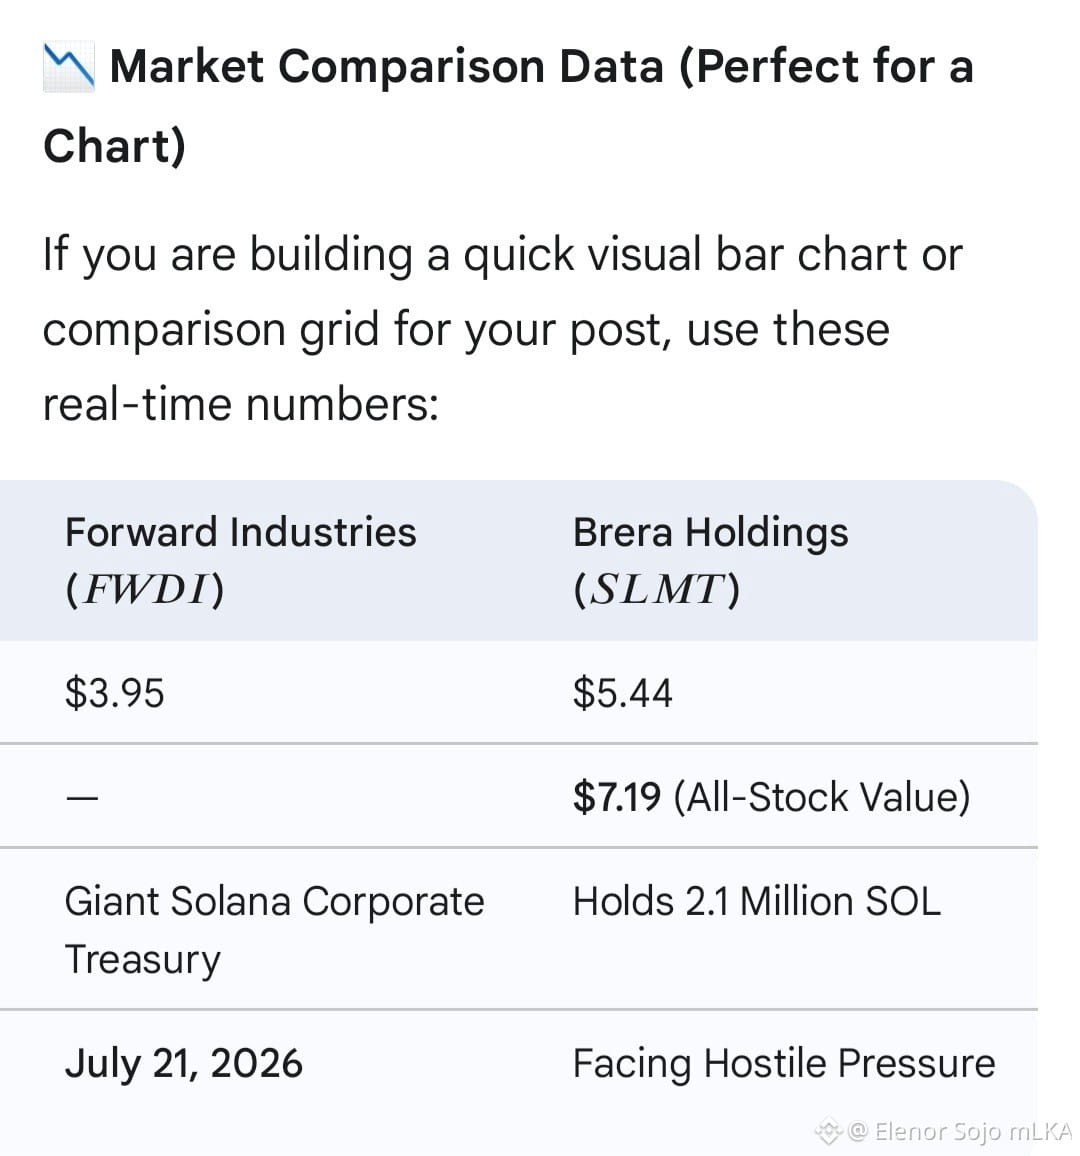Select the $3.95 price cell
This screenshot has height=1156, width=1080.
[x=114, y=693]
